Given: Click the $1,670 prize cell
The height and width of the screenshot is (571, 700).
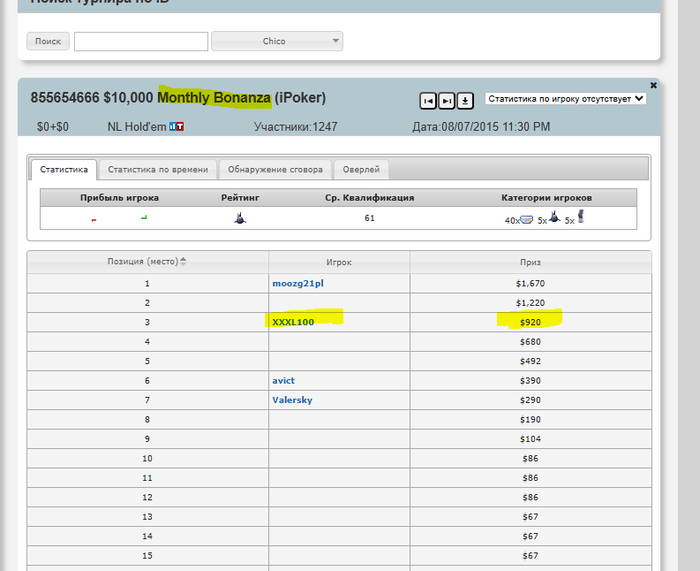Looking at the screenshot, I should (530, 283).
